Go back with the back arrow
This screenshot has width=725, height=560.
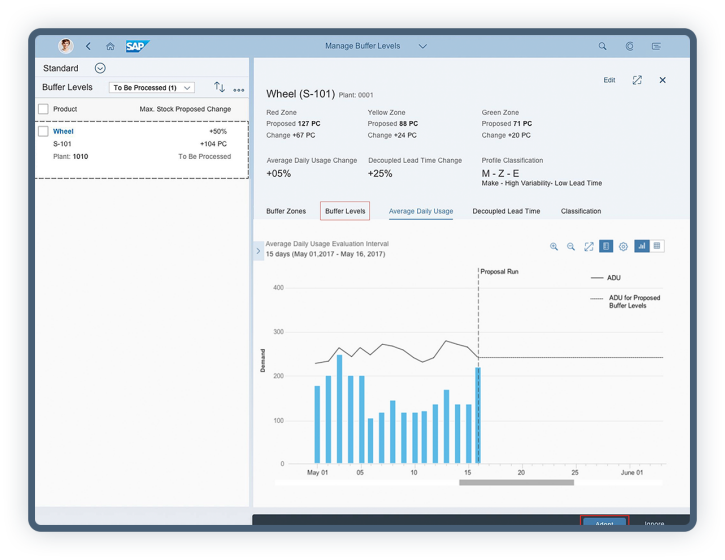pyautogui.click(x=88, y=46)
